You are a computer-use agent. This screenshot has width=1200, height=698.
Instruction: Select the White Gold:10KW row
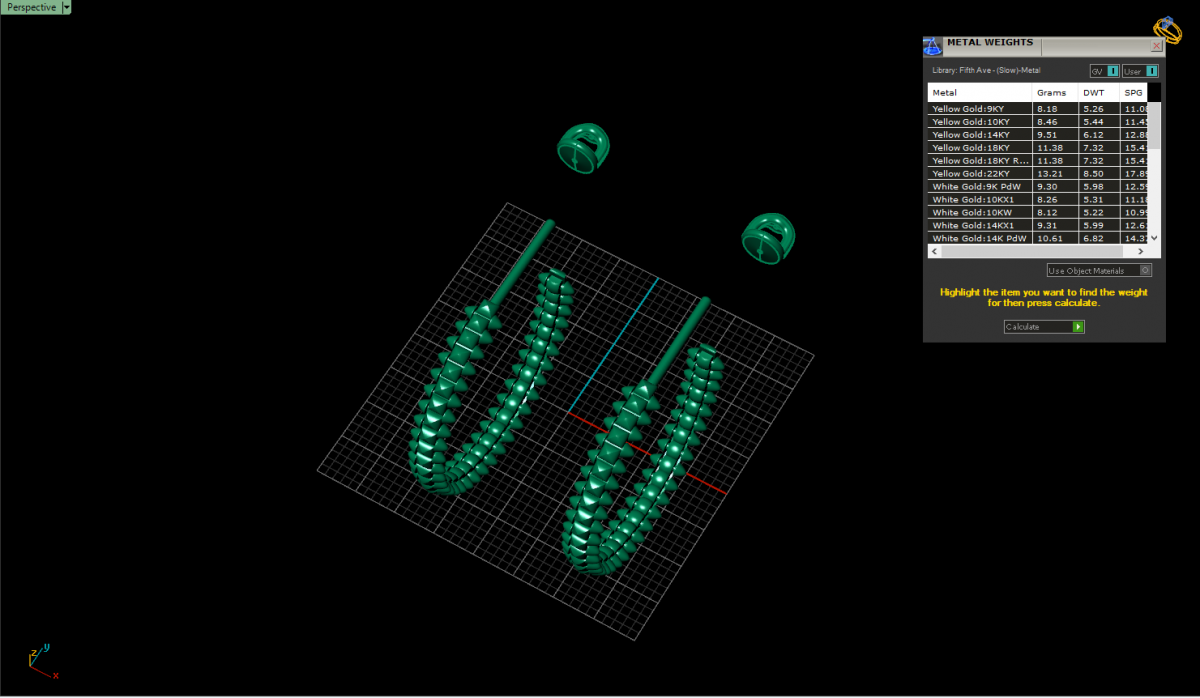(980, 212)
